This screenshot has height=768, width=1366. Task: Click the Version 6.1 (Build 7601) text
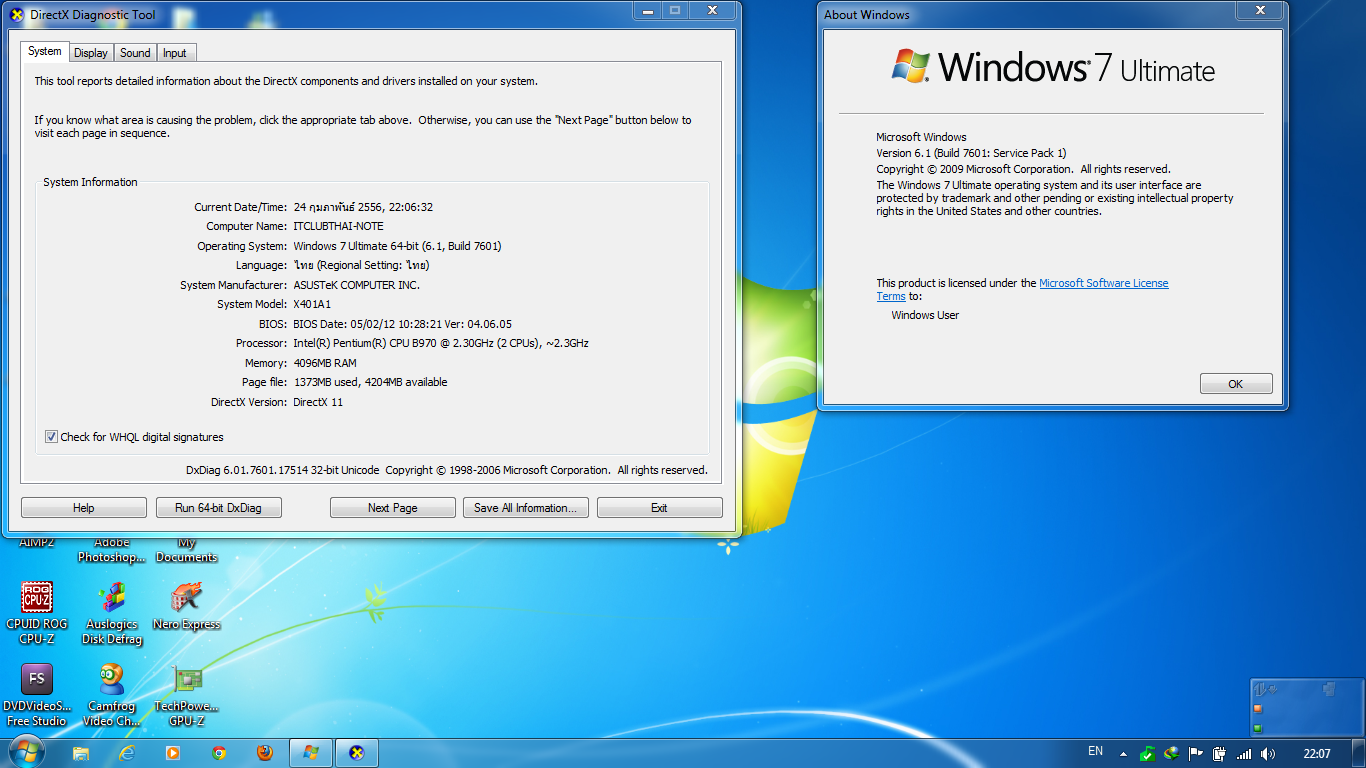(x=971, y=153)
